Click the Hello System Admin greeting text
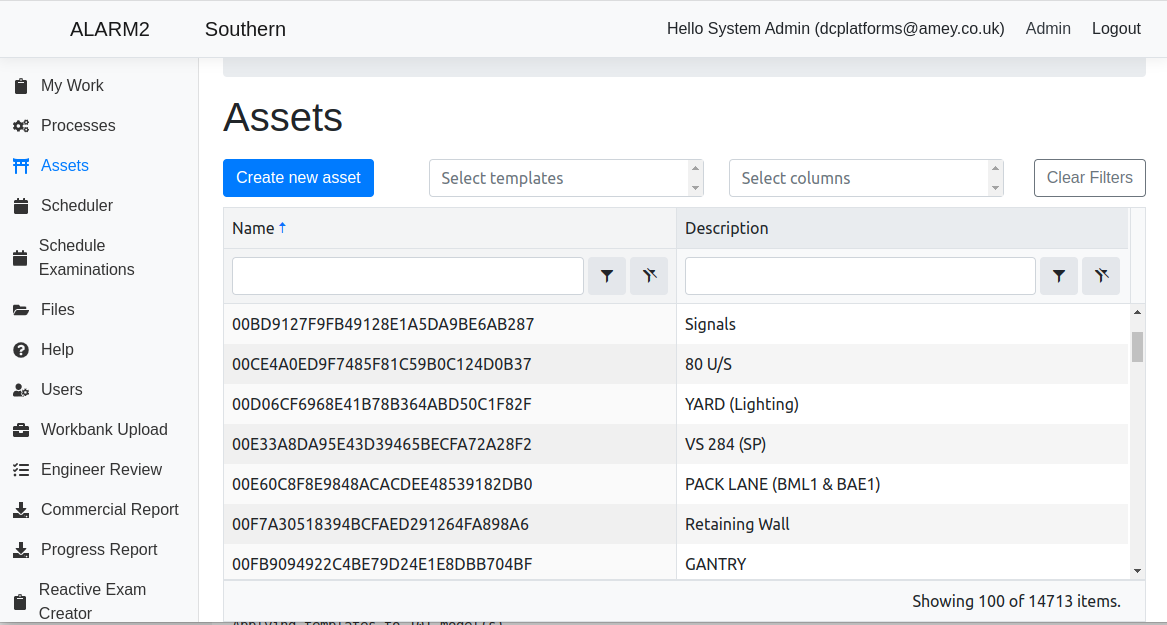1167x625 pixels. pos(836,29)
